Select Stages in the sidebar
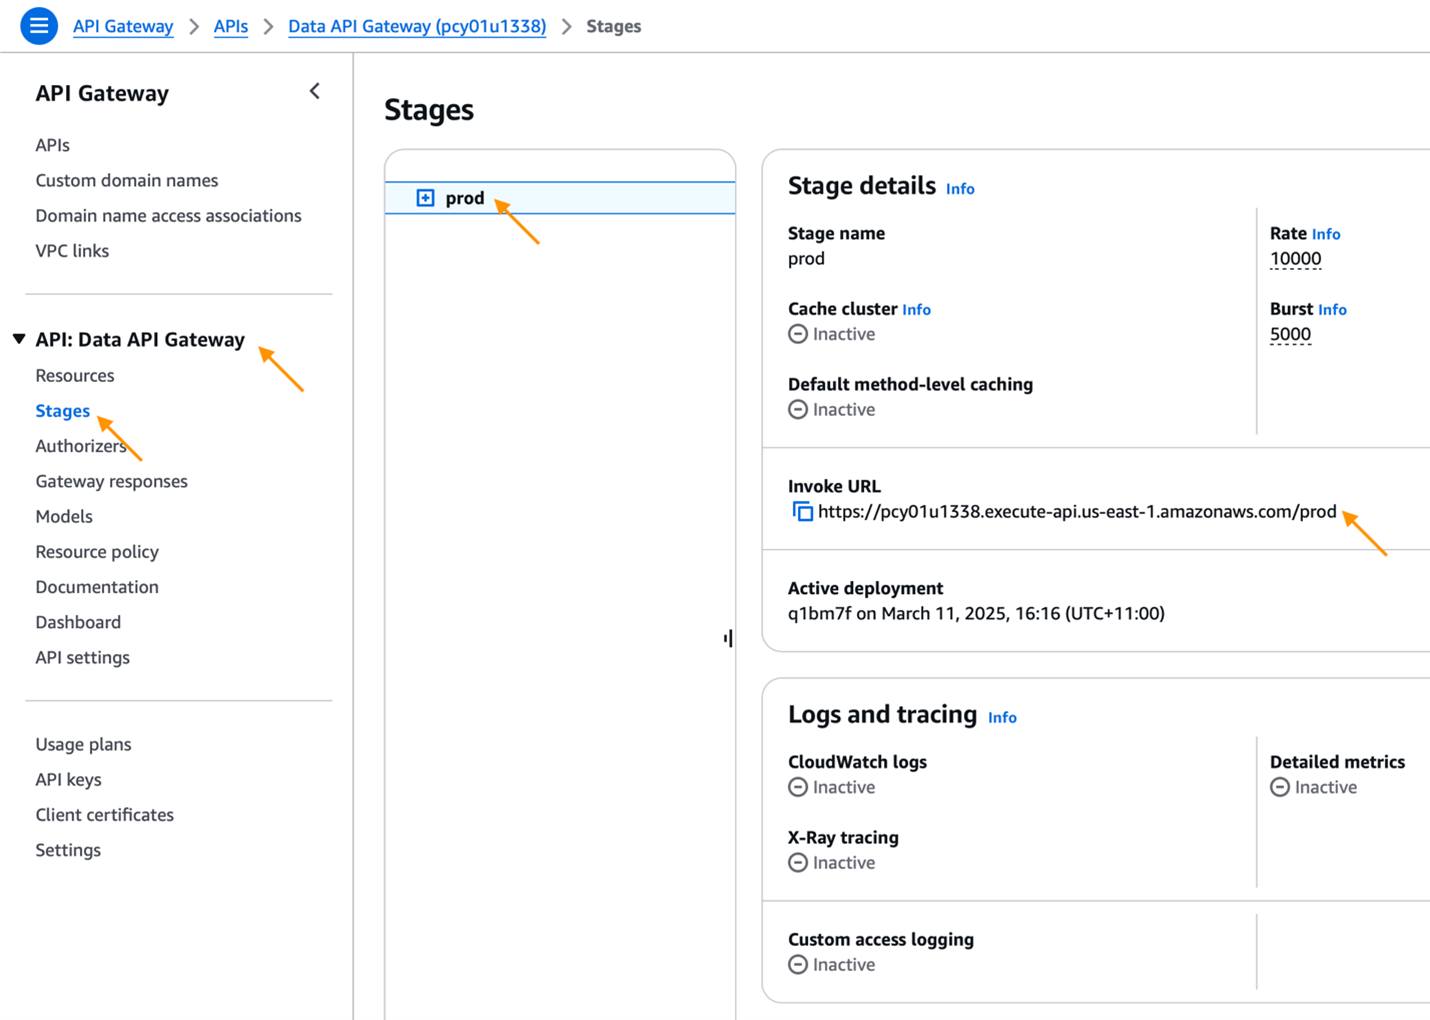Viewport: 1430px width, 1020px height. [x=62, y=411]
